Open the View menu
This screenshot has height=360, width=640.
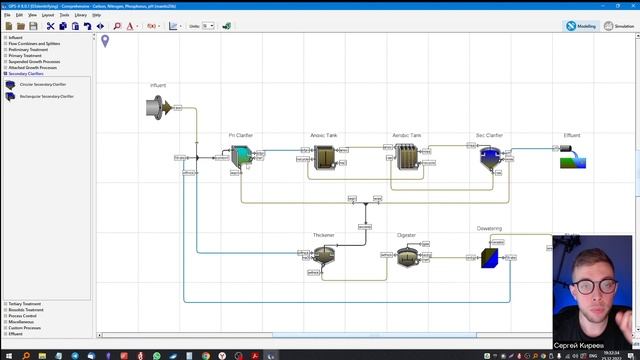click(32, 15)
